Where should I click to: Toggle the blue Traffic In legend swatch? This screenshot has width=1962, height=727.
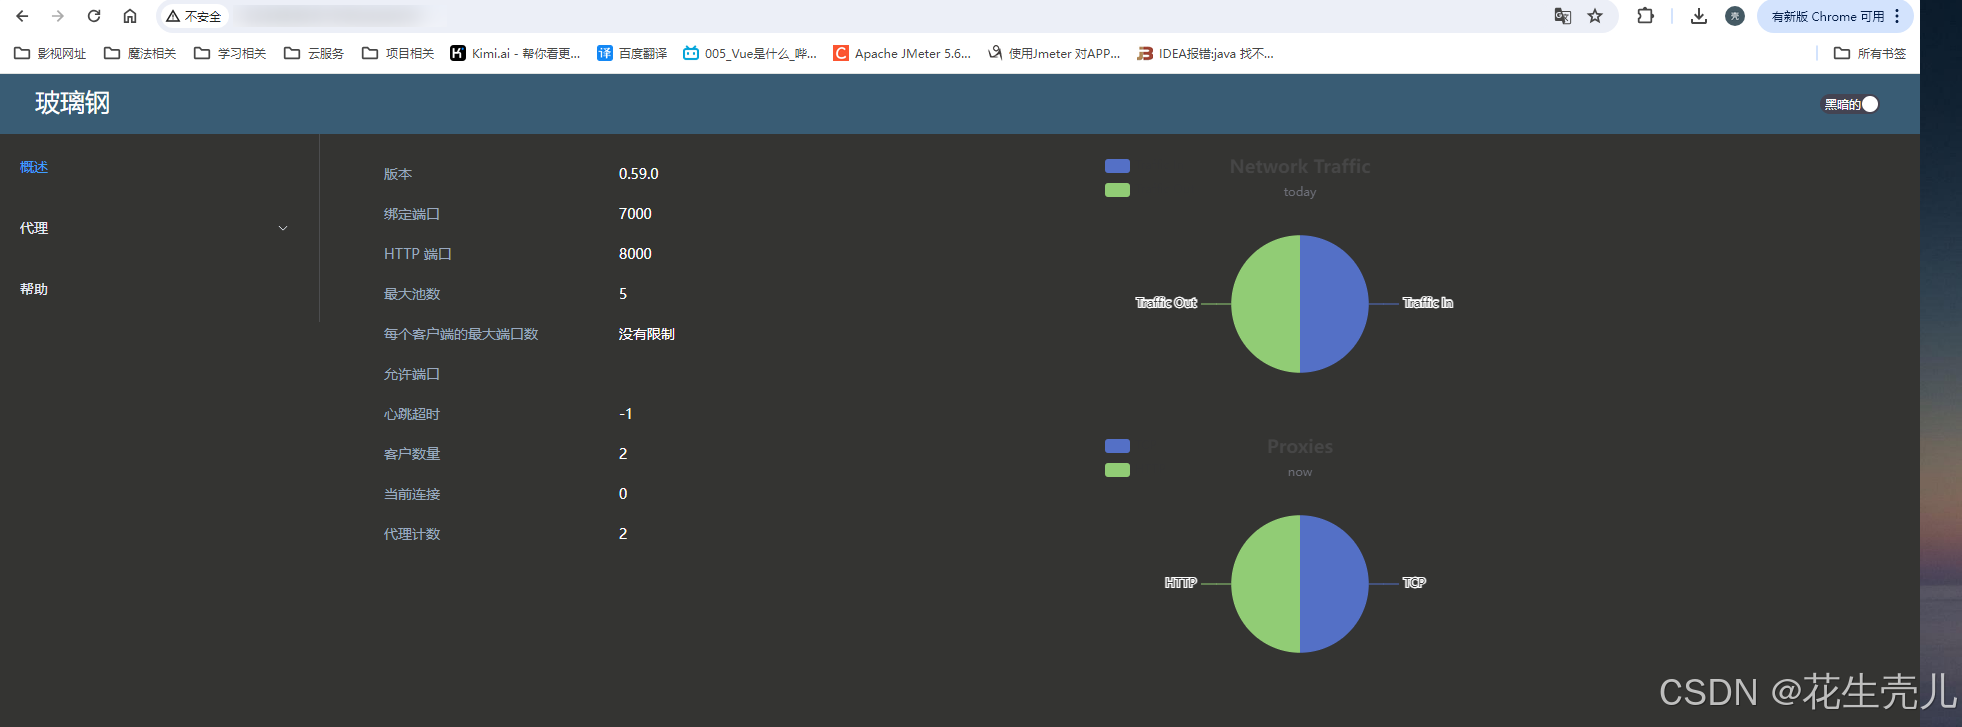coord(1117,166)
